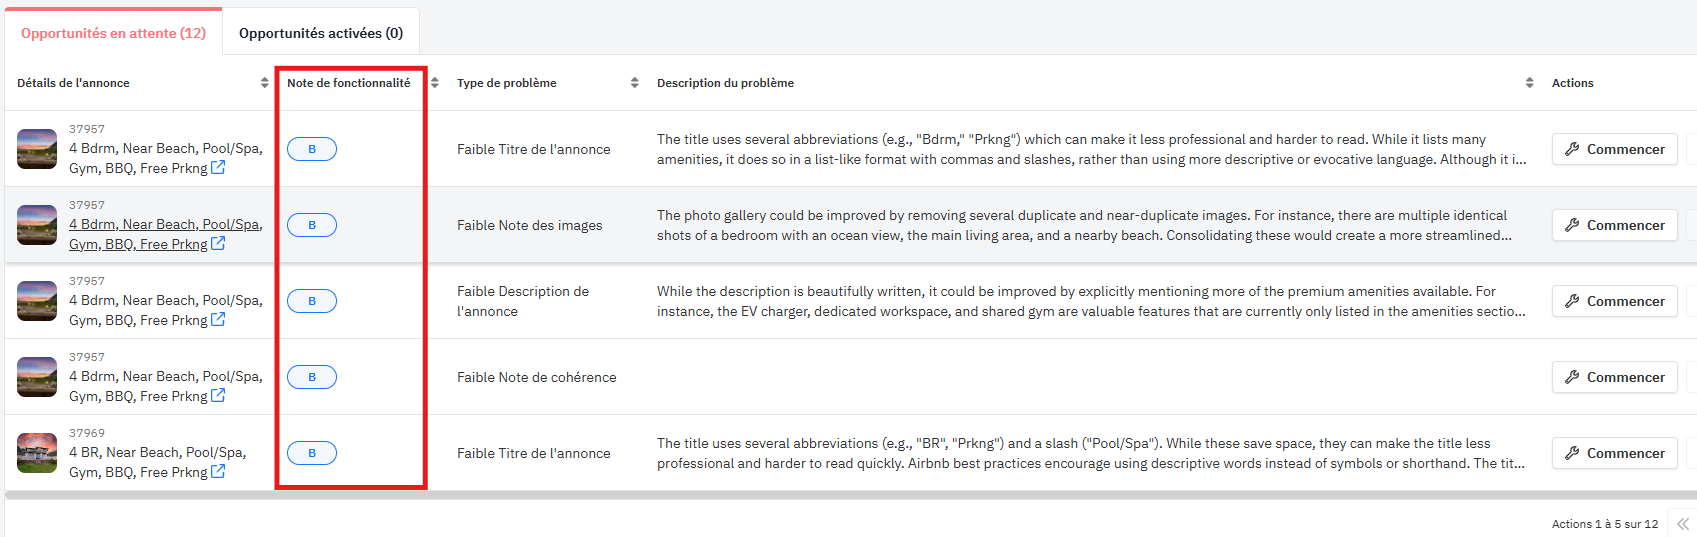
Task: Open external link icon of 37969 listing
Action: 218,472
